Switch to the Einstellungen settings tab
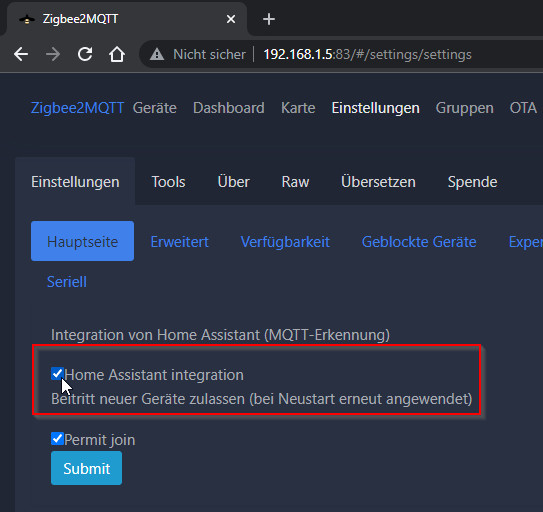 click(75, 182)
